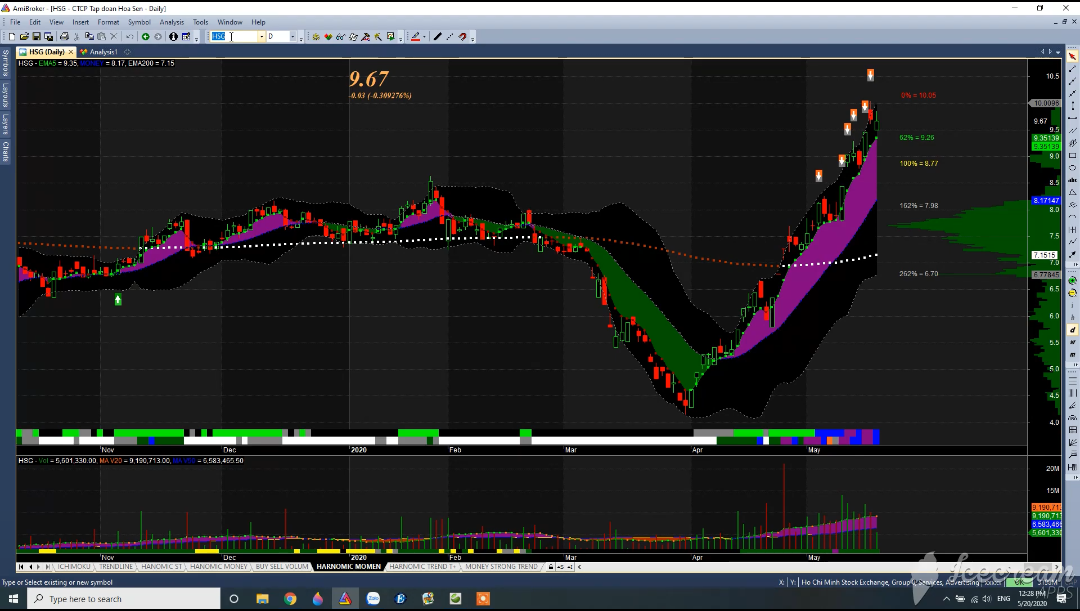Select the rectangle drawing tool
Viewport: 1080px width, 611px height.
[1072, 156]
